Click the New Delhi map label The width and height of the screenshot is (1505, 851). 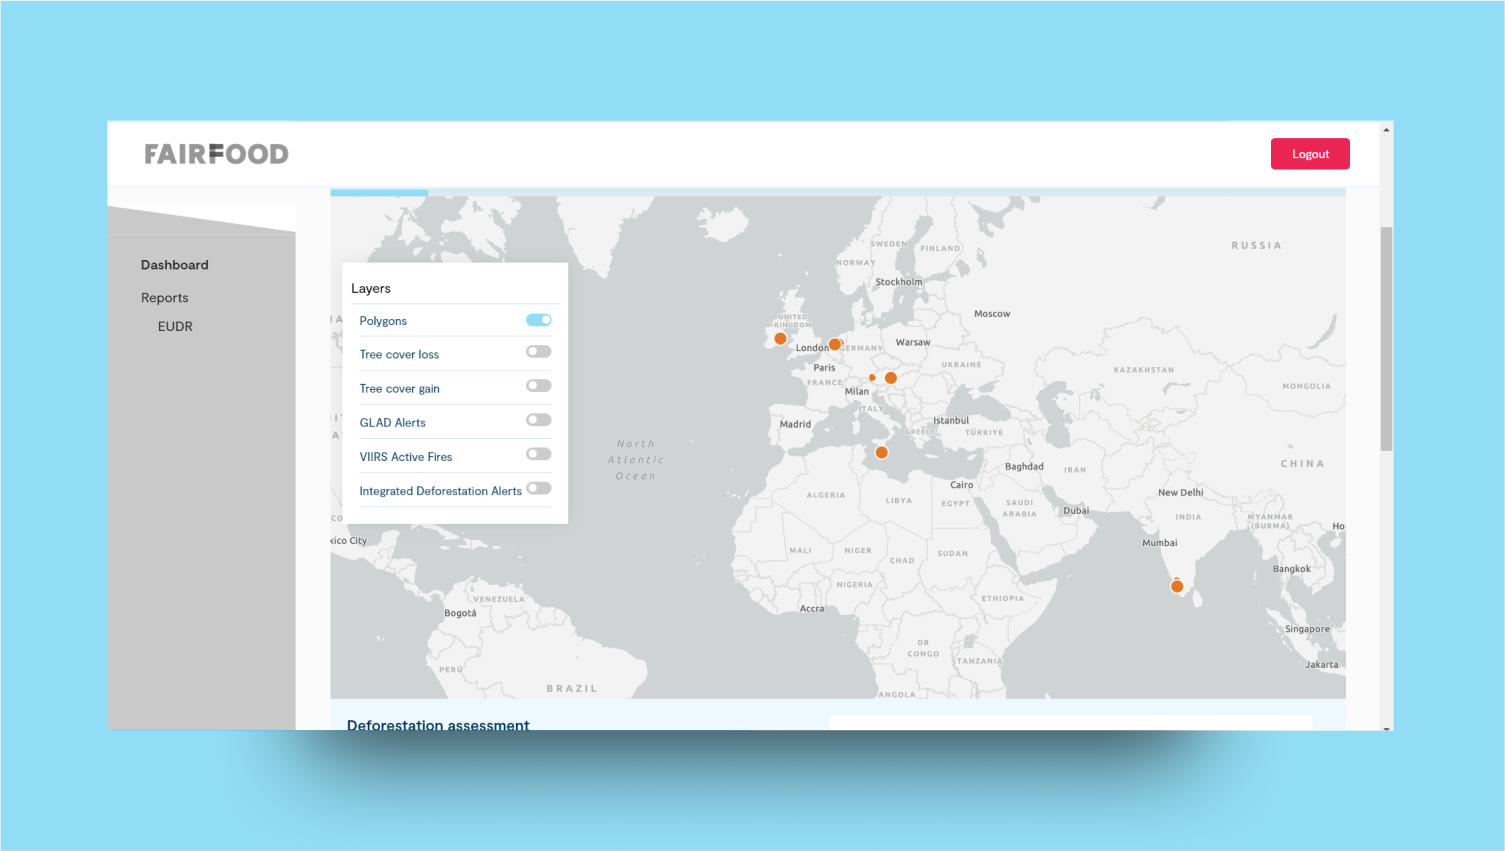[1181, 493]
